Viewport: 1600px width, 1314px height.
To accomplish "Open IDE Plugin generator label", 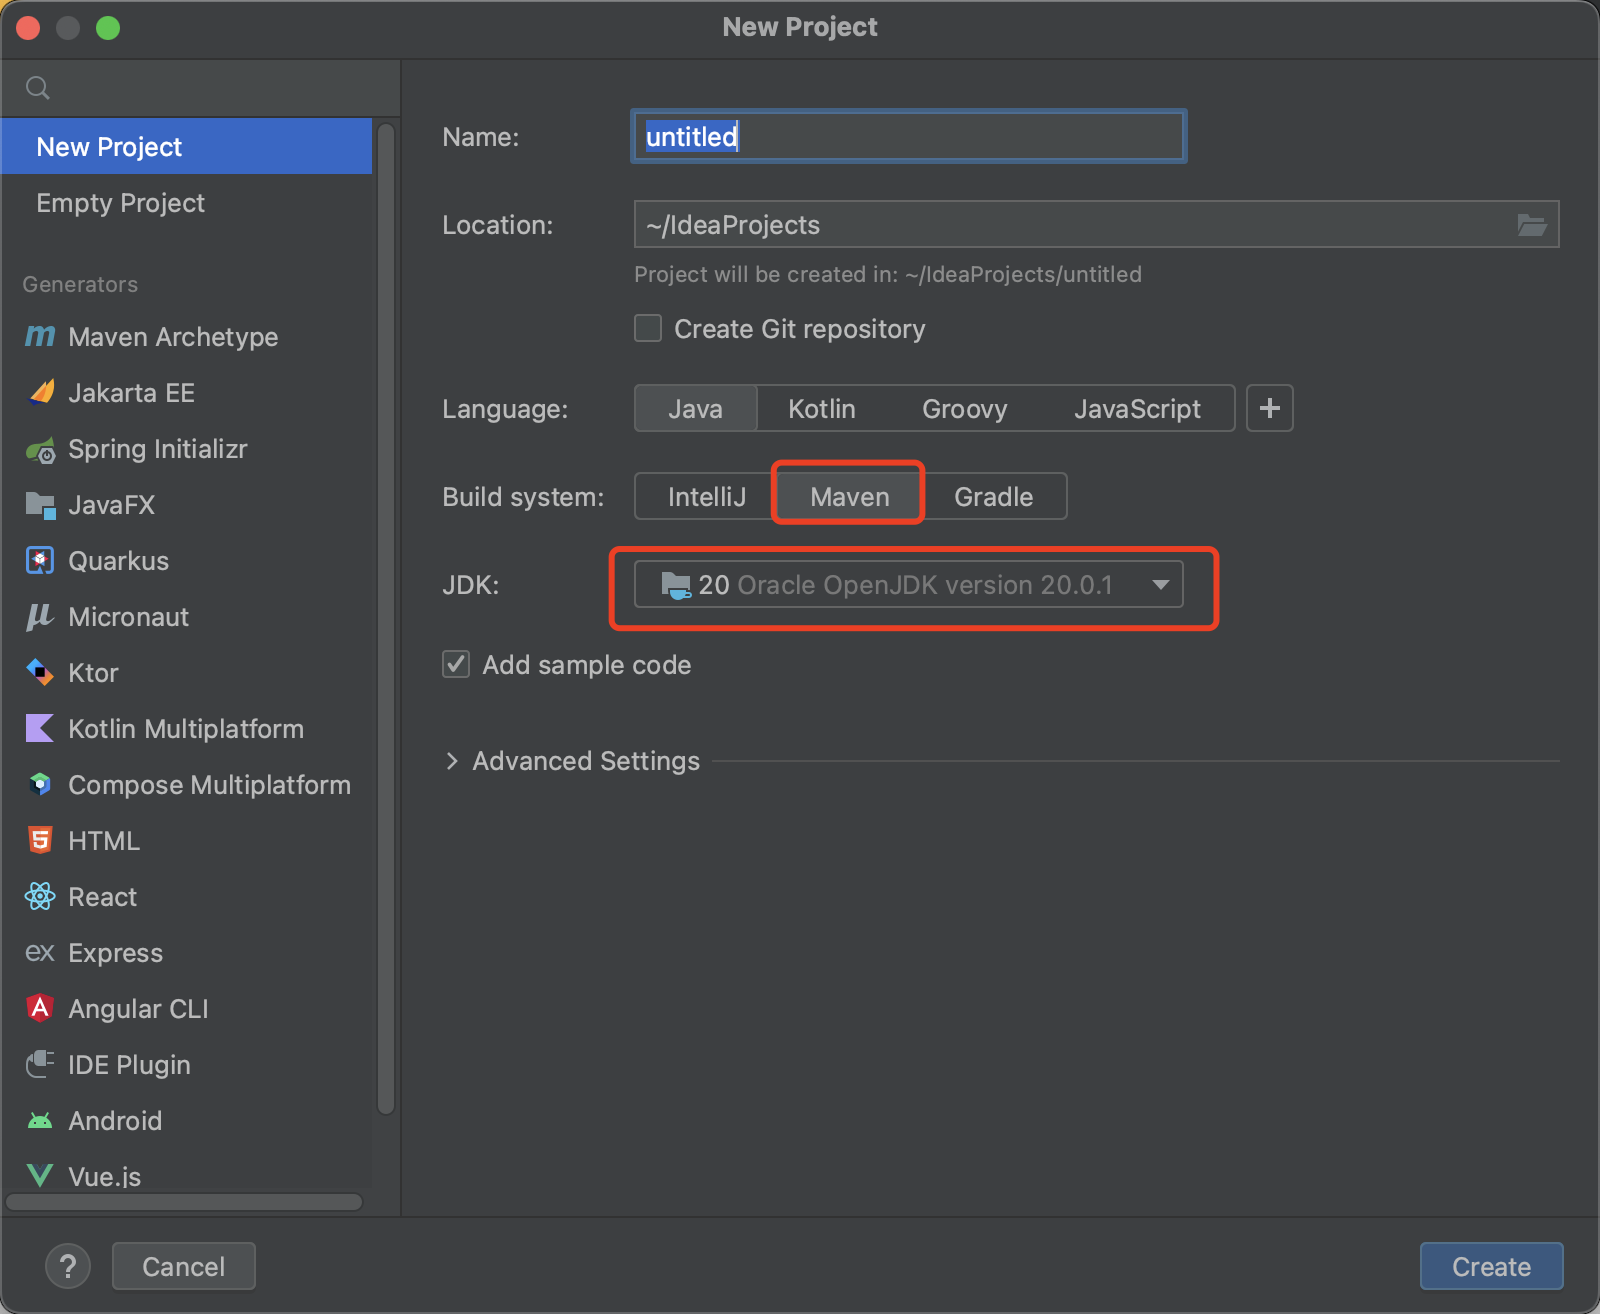I will (129, 1065).
